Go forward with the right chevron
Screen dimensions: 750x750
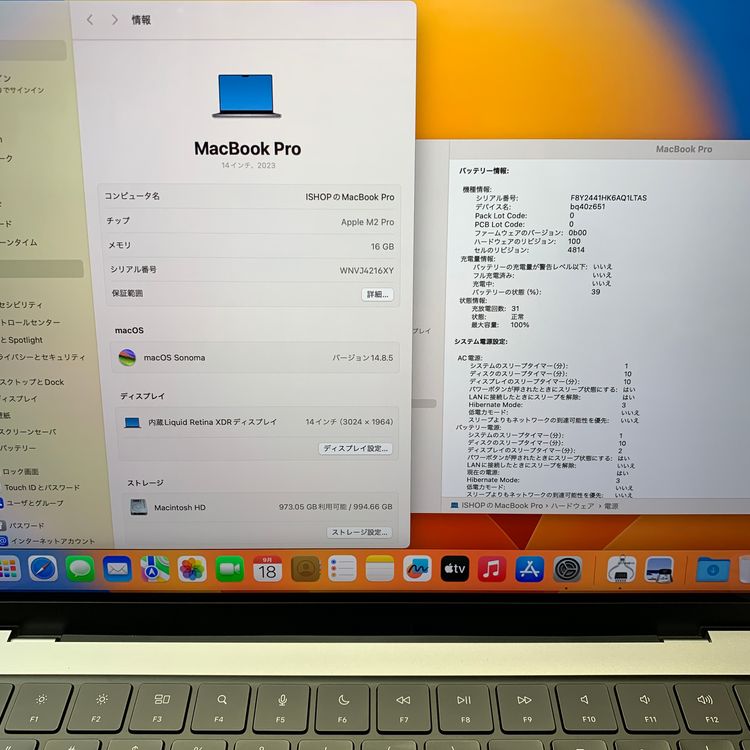[x=114, y=20]
